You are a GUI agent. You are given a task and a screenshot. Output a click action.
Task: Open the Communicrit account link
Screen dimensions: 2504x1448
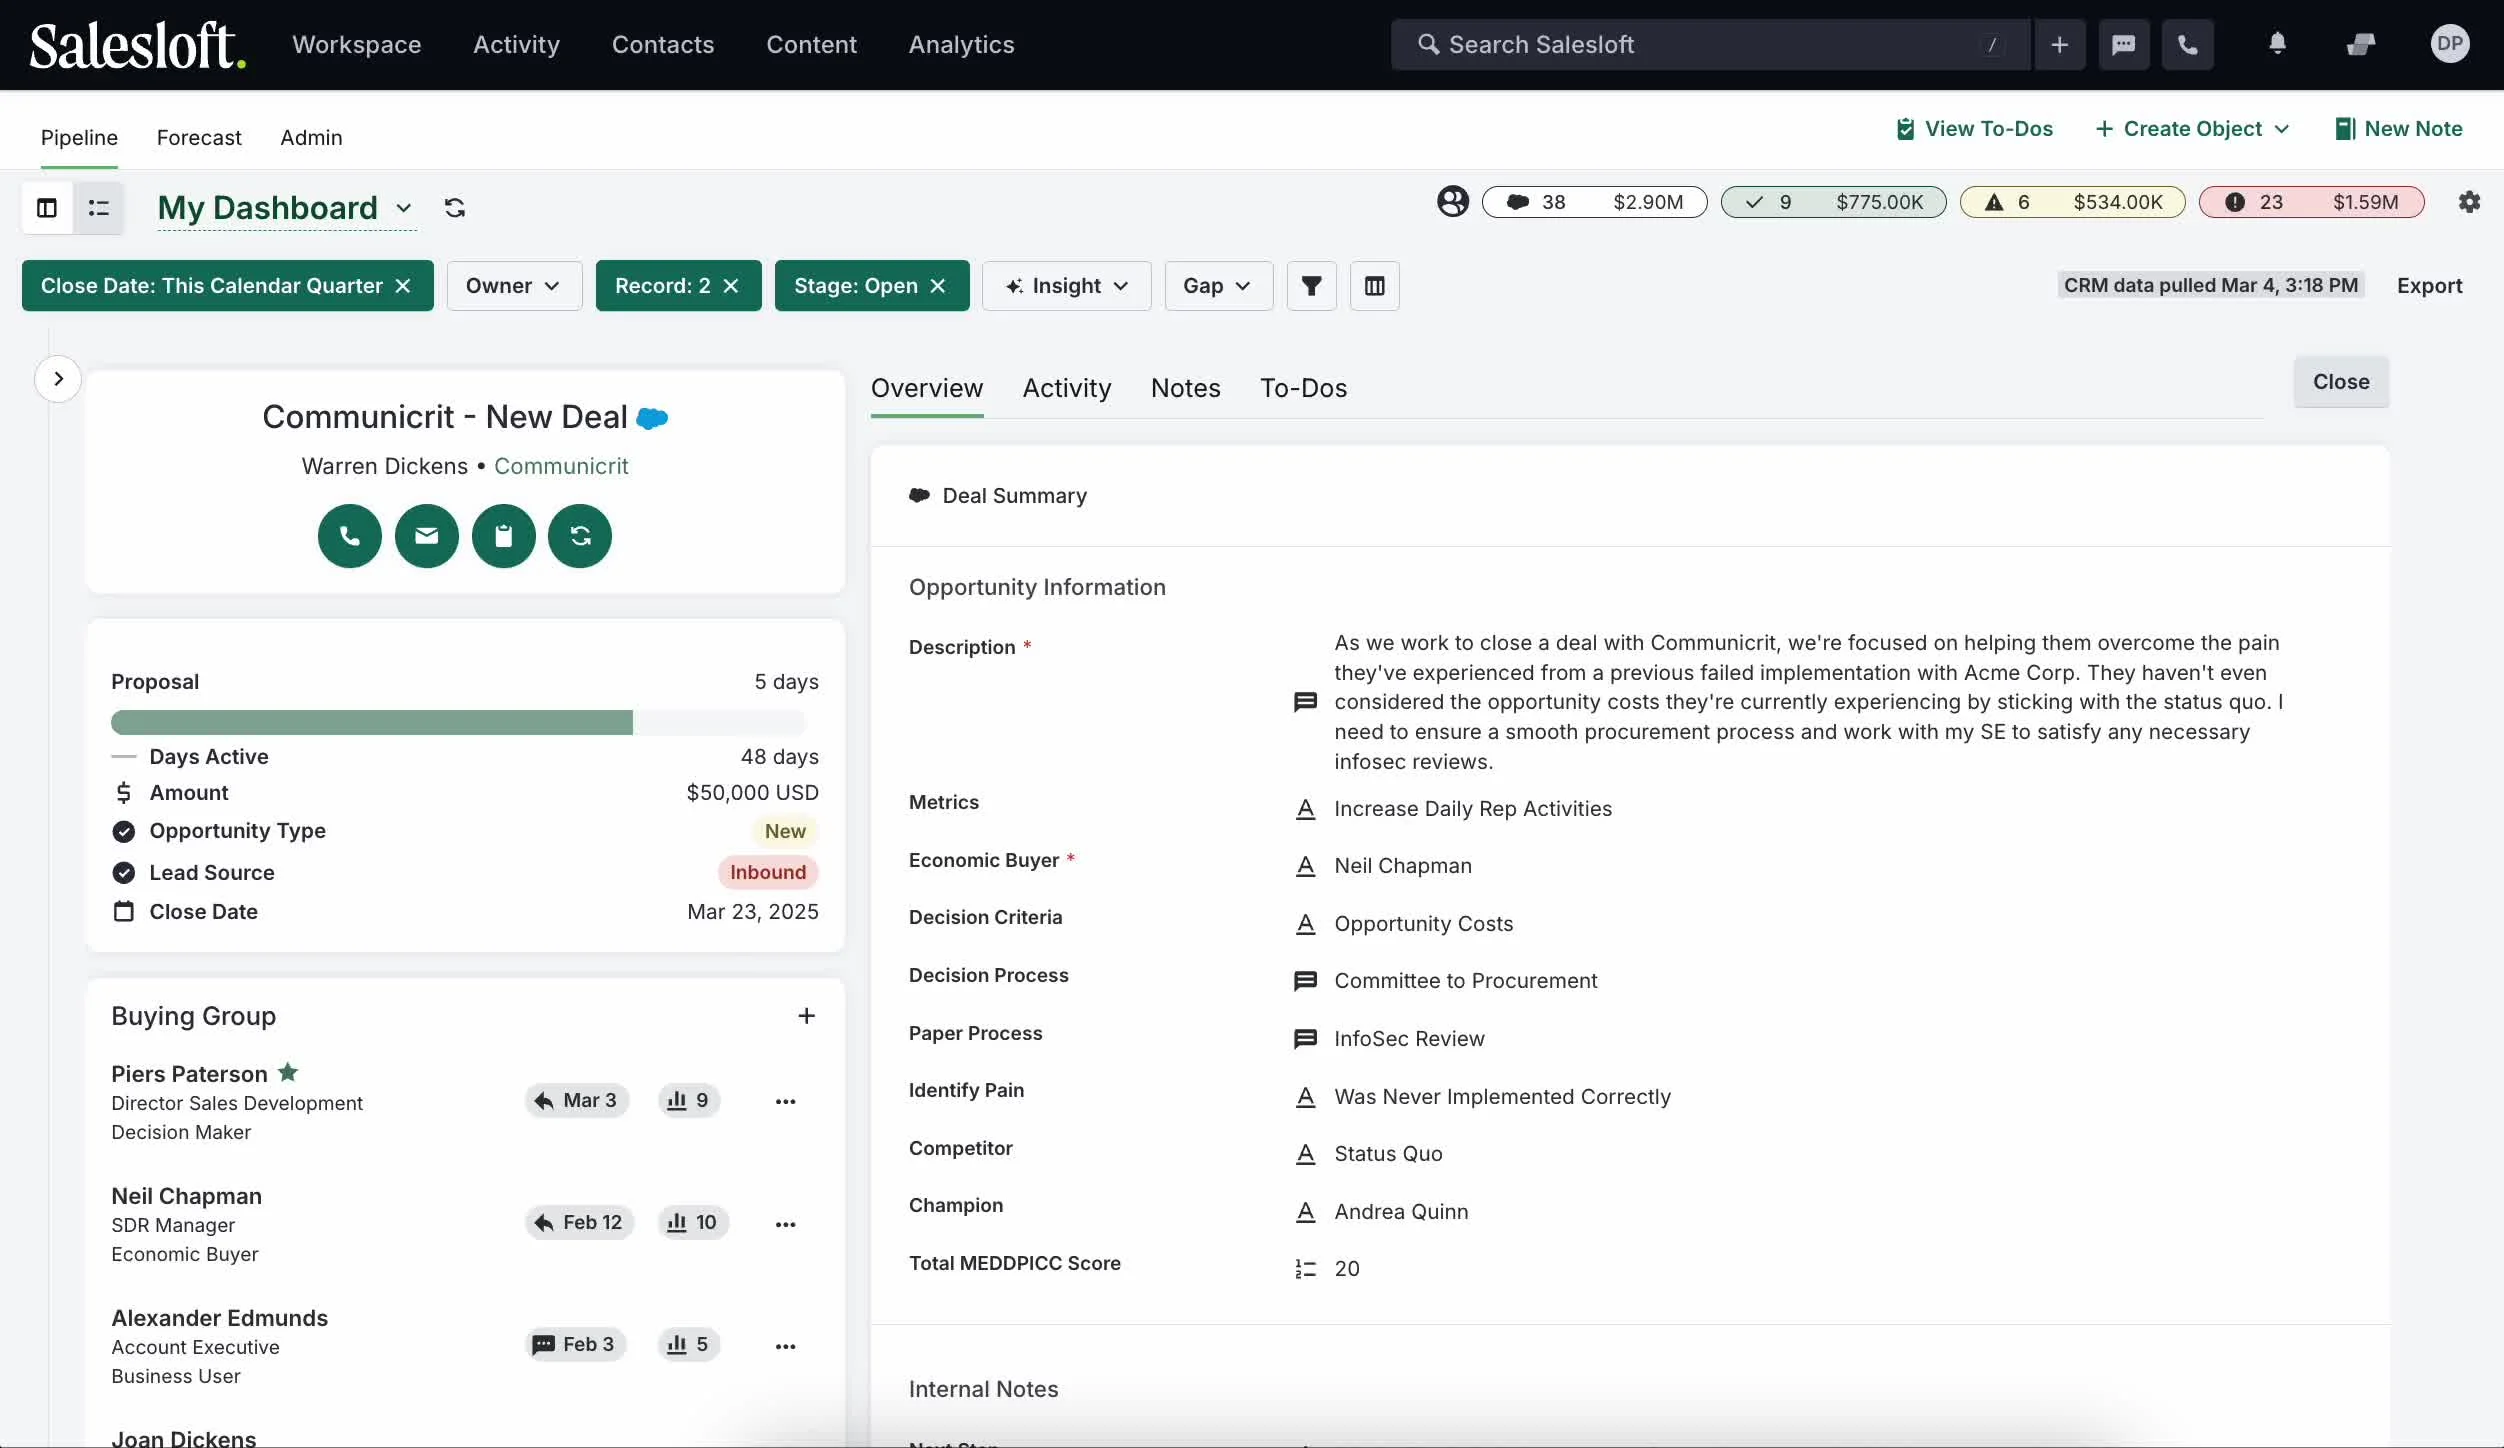561,466
